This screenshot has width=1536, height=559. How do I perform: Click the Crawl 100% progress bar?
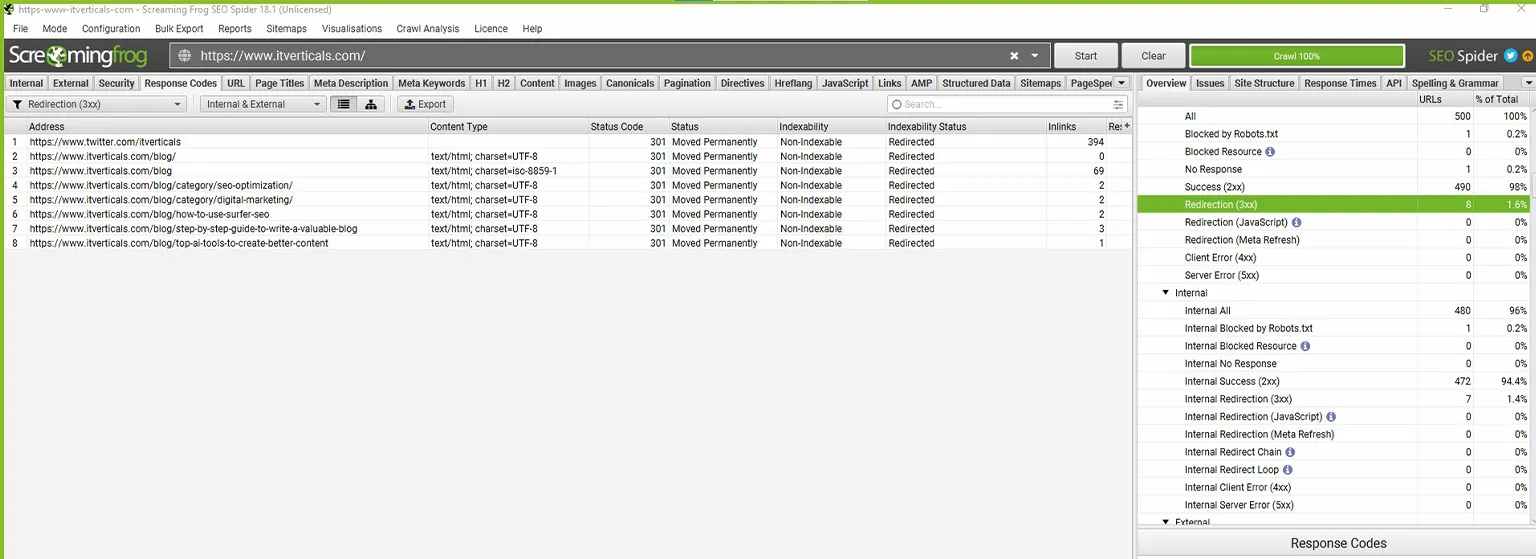1296,56
